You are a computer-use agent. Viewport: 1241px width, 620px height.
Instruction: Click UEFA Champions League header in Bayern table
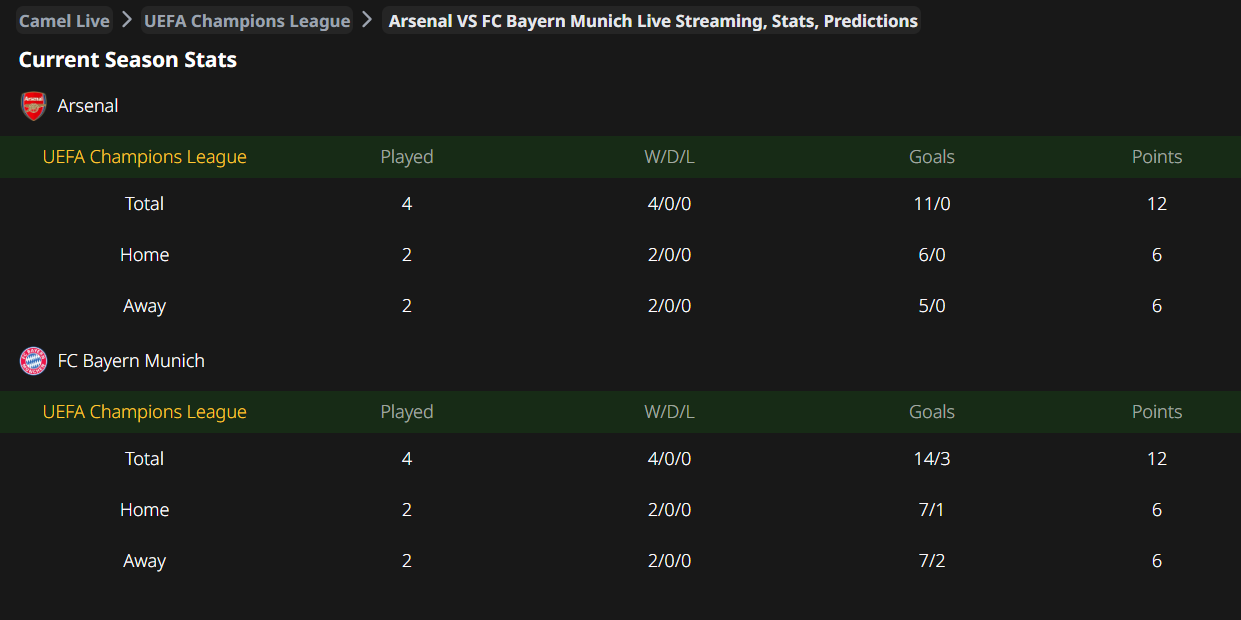point(144,412)
